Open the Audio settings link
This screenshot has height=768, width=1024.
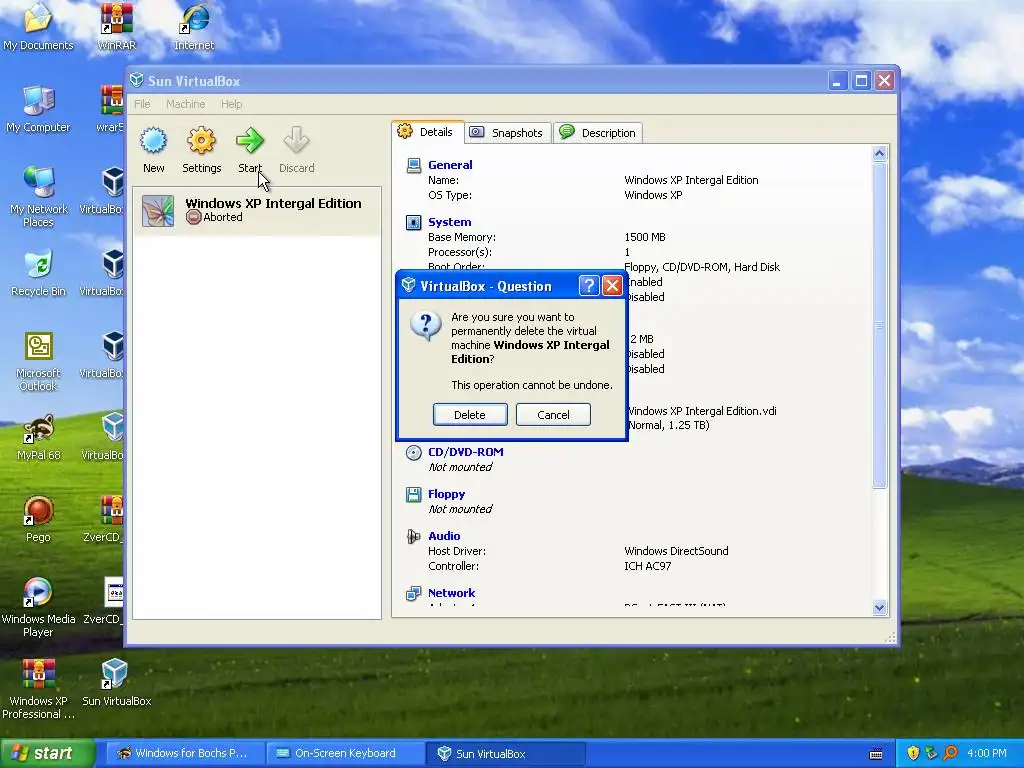[444, 536]
